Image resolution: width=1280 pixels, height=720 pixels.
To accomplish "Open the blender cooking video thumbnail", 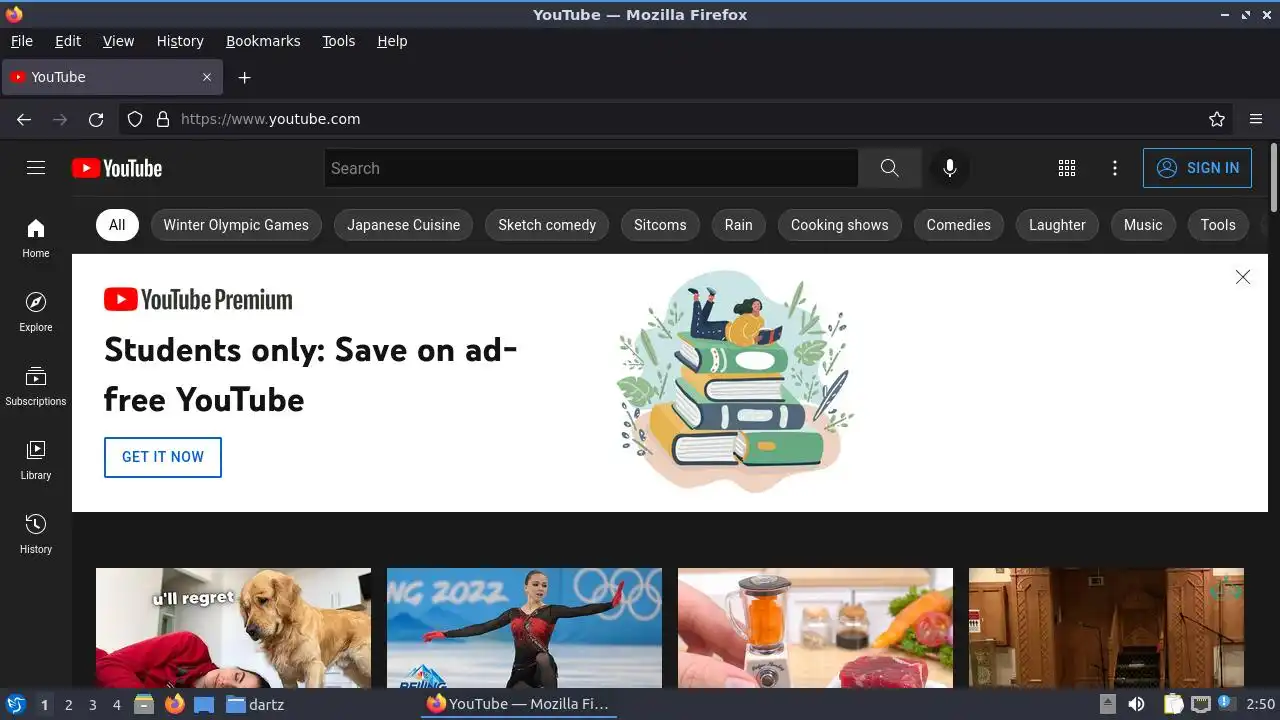I will coord(815,628).
